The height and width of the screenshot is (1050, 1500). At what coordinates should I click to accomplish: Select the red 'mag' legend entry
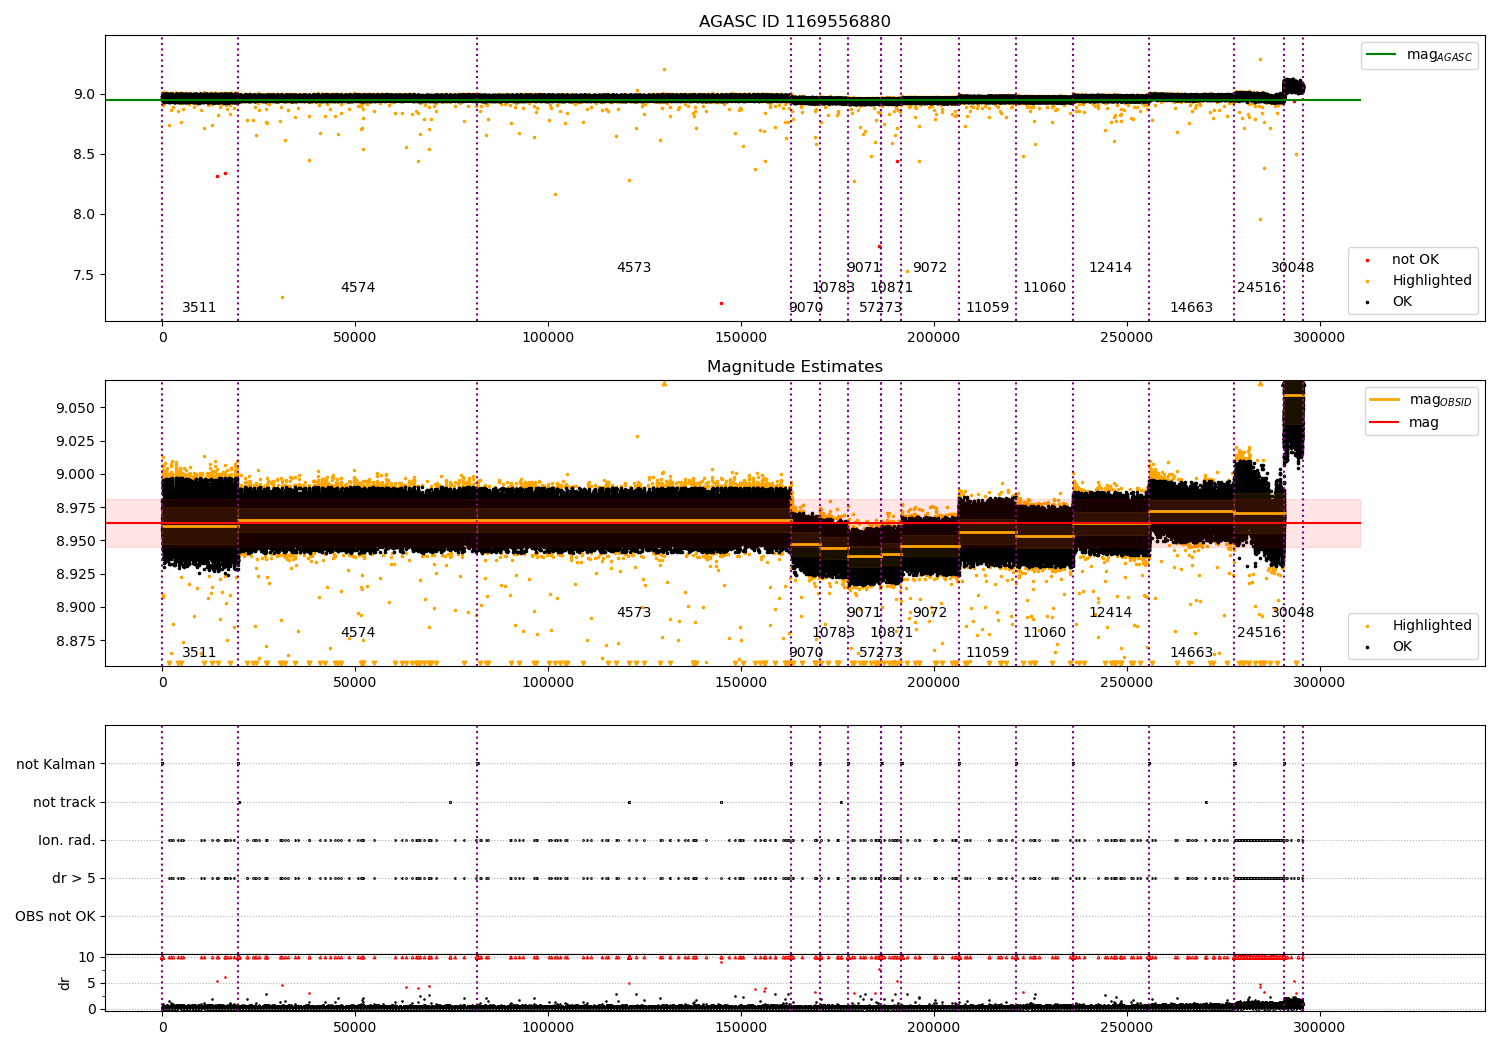[1405, 423]
